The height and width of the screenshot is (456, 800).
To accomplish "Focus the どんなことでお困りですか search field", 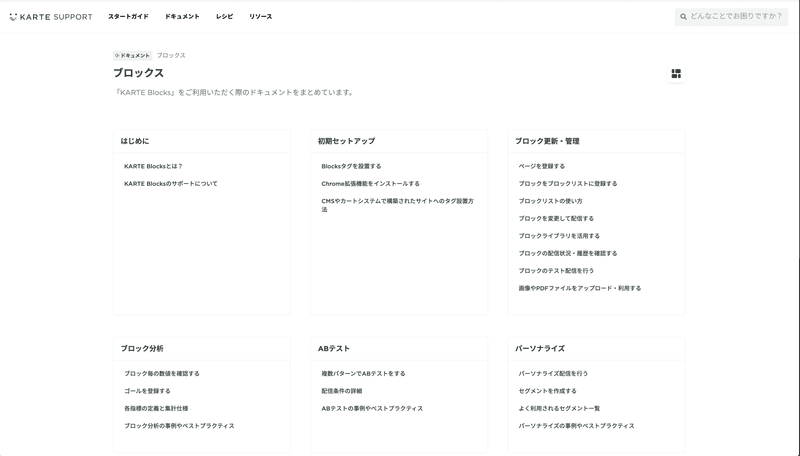I will tap(732, 17).
